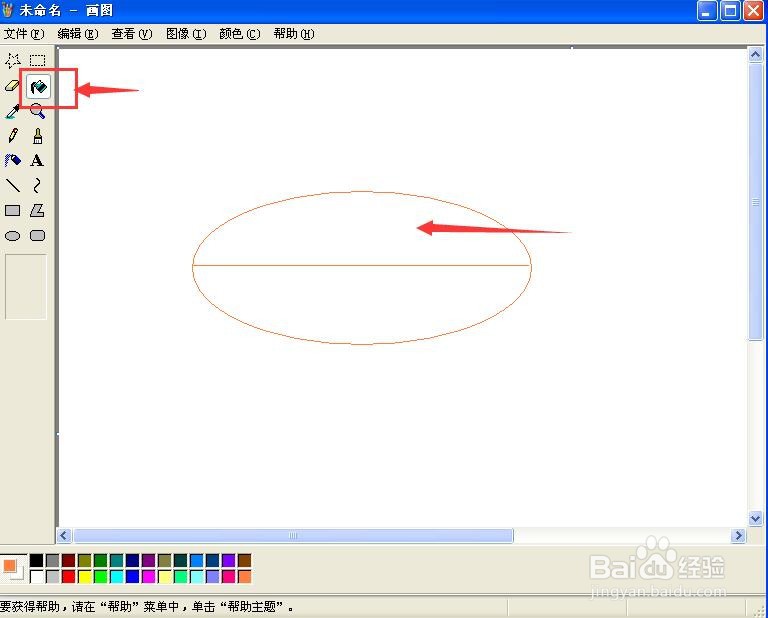
Task: Choose the straight Line tool
Action: pyautogui.click(x=13, y=186)
